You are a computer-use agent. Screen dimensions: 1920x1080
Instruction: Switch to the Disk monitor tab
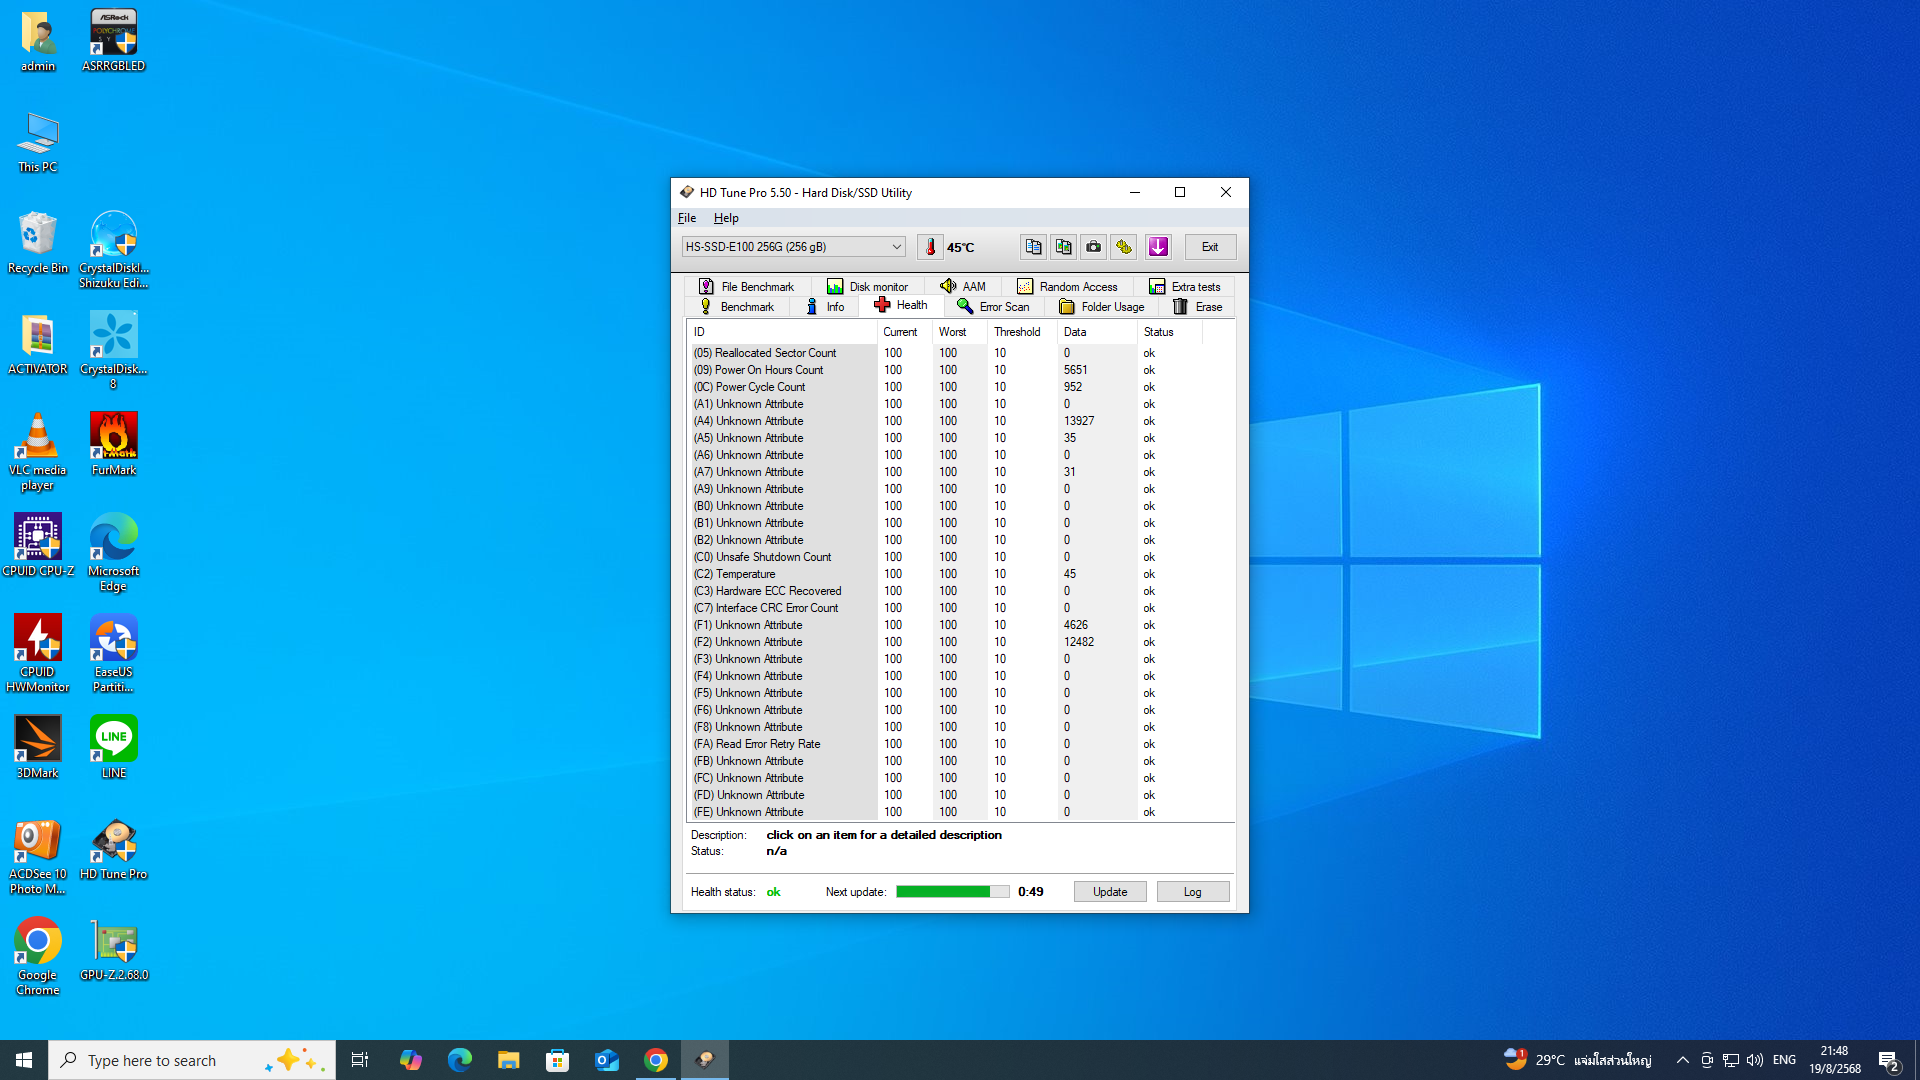pyautogui.click(x=867, y=287)
